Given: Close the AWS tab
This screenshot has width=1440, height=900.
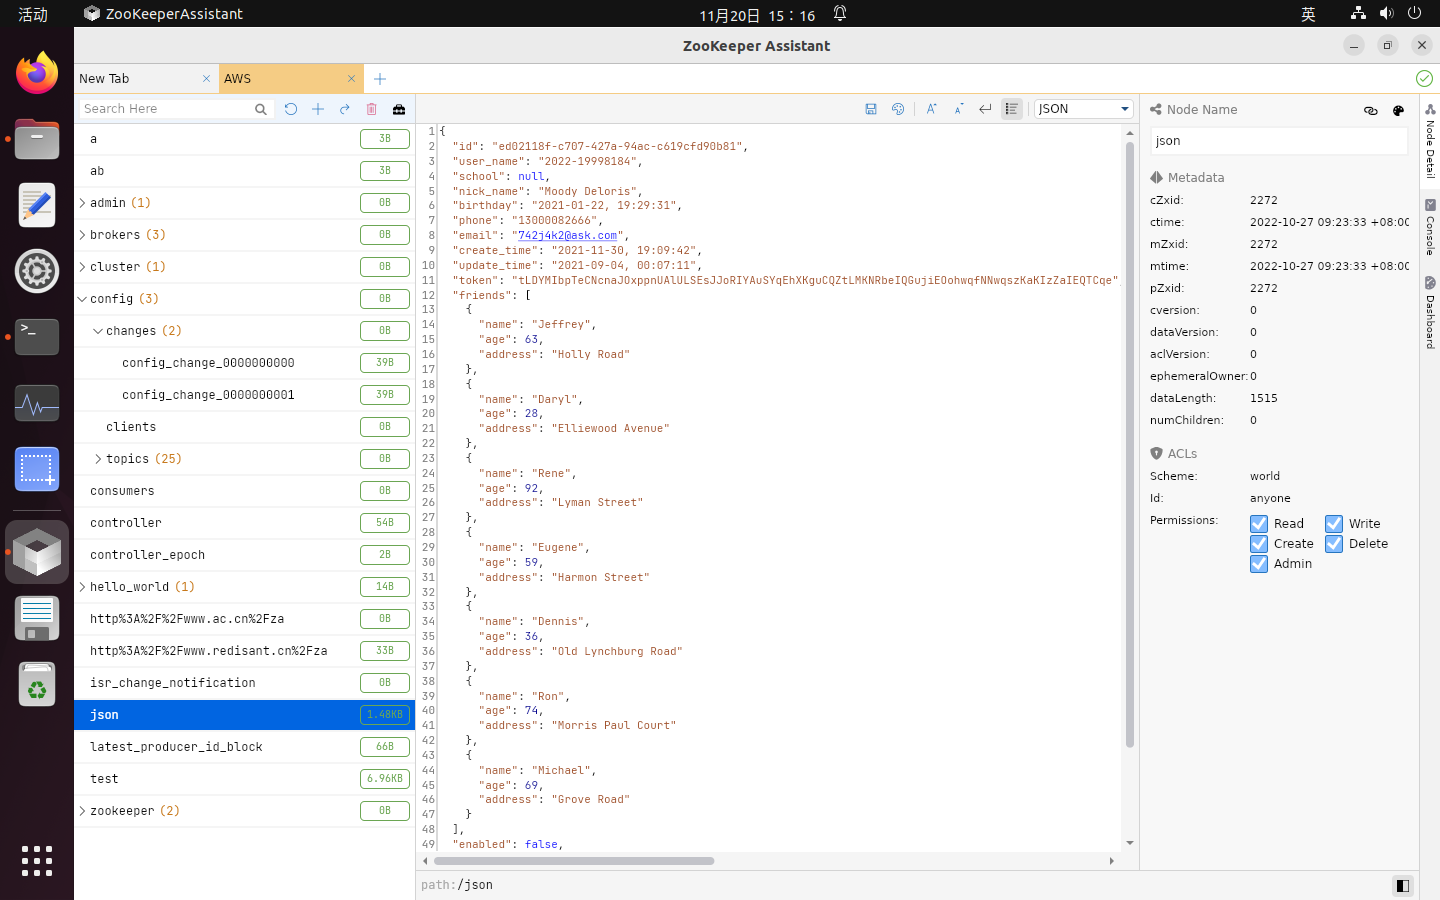Looking at the screenshot, I should click(x=352, y=79).
